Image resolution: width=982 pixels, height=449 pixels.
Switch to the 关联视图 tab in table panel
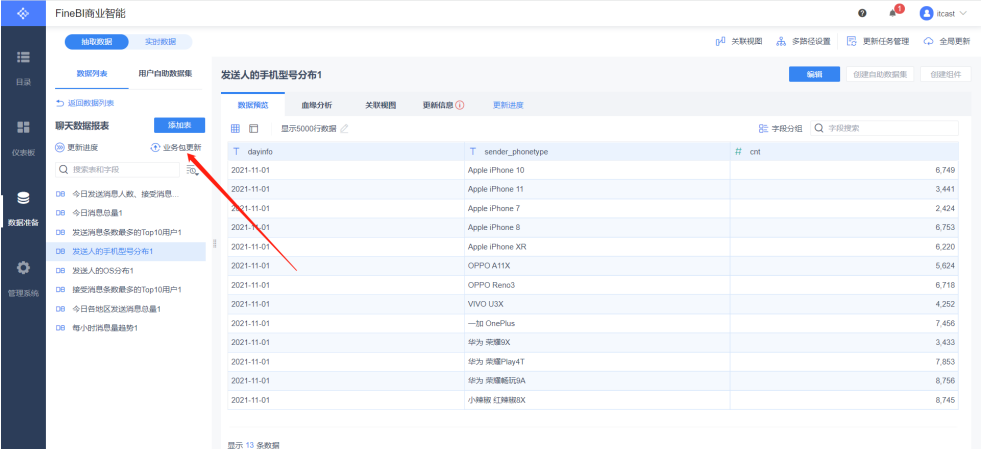tap(381, 105)
